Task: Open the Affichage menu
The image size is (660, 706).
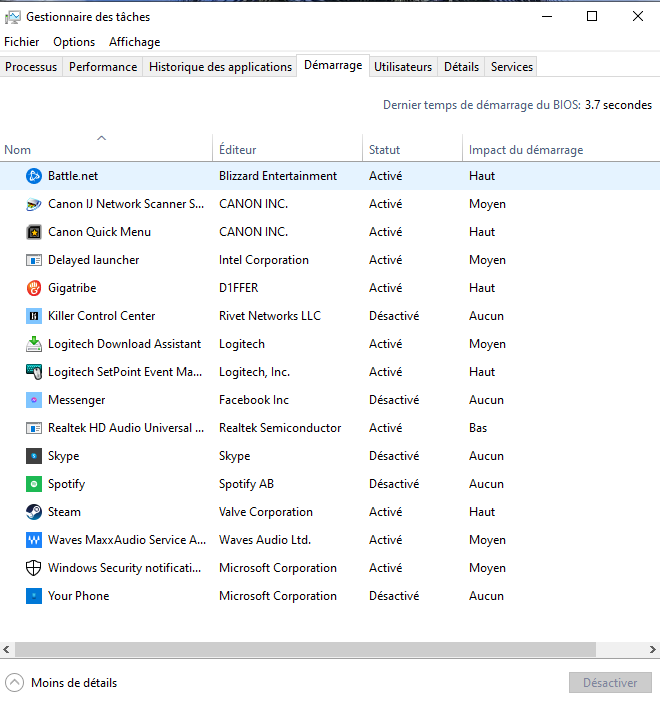Action: 135,42
